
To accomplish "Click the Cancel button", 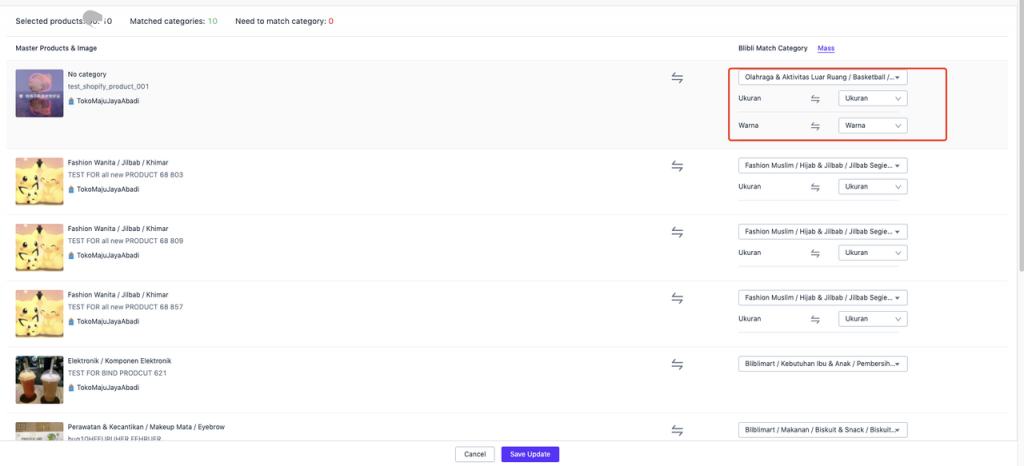I will (x=475, y=454).
